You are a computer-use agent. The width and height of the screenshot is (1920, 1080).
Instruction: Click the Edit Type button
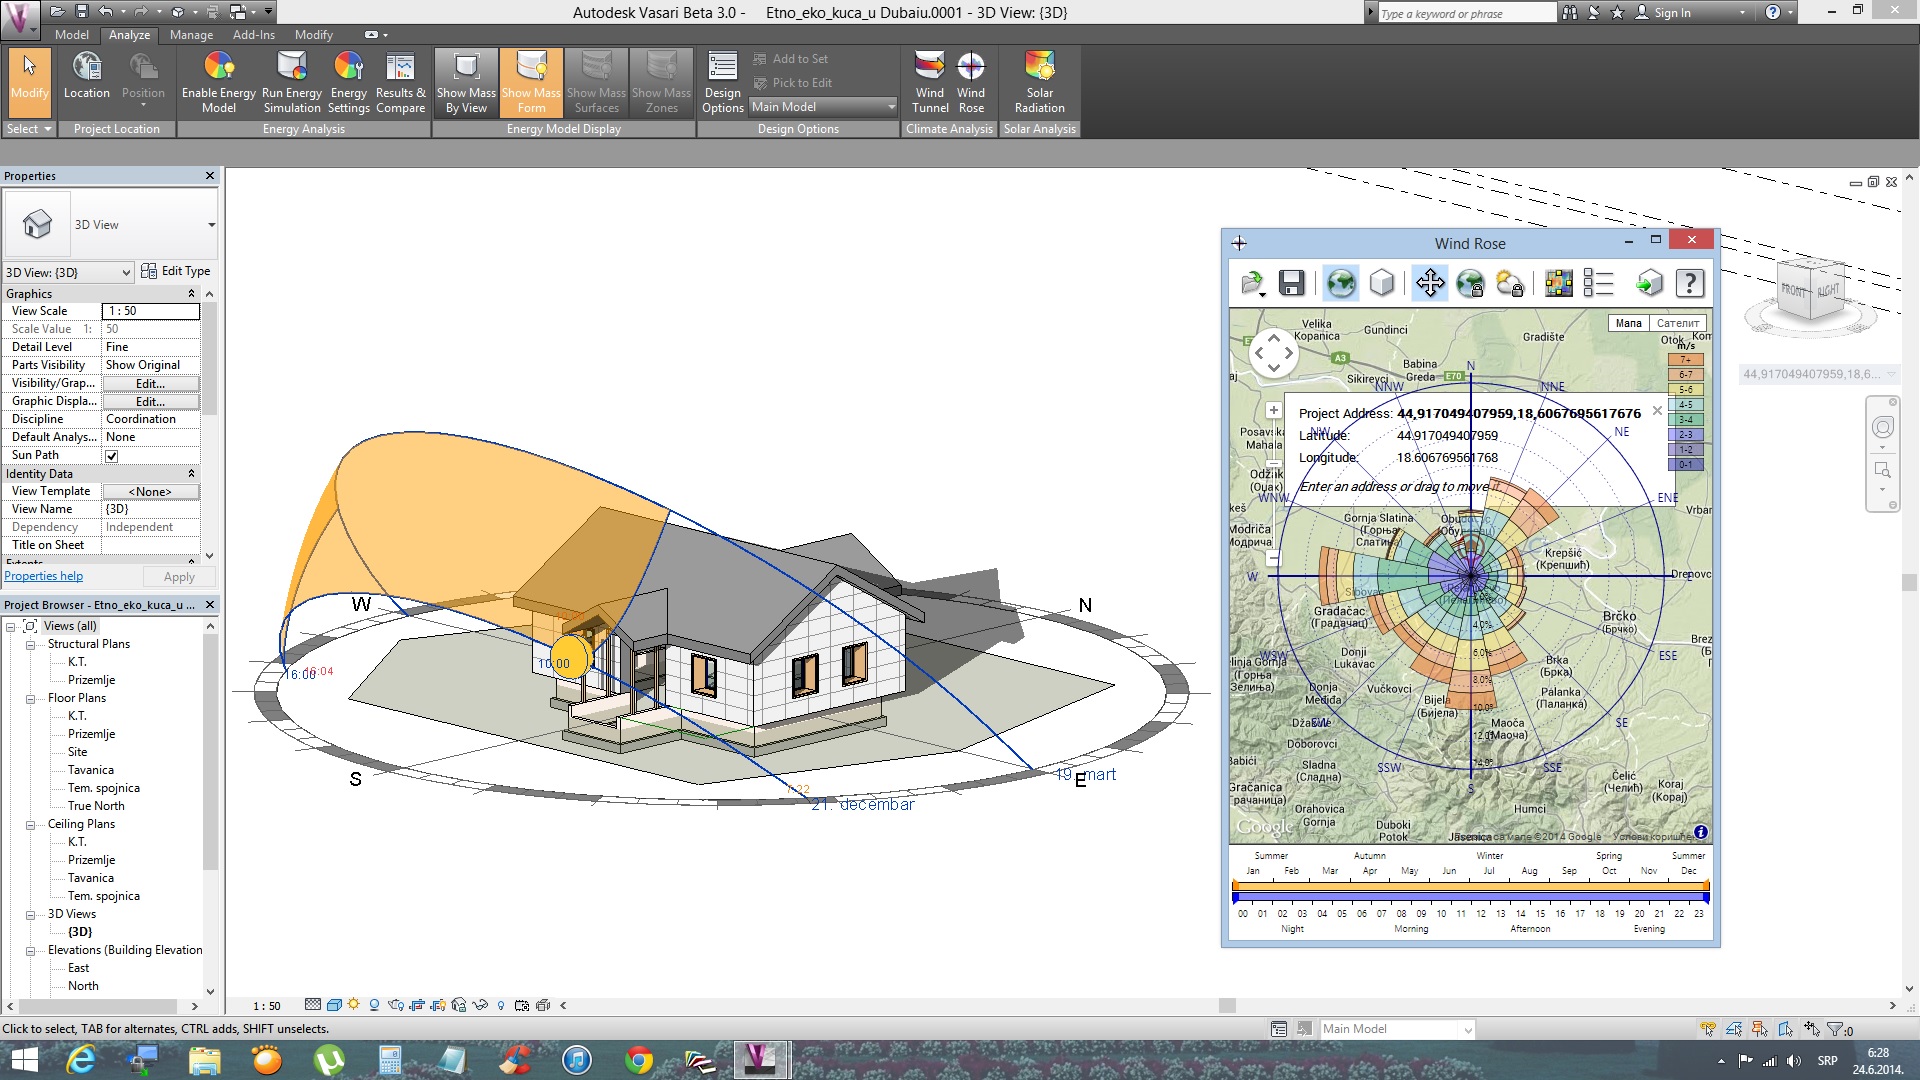pyautogui.click(x=177, y=271)
